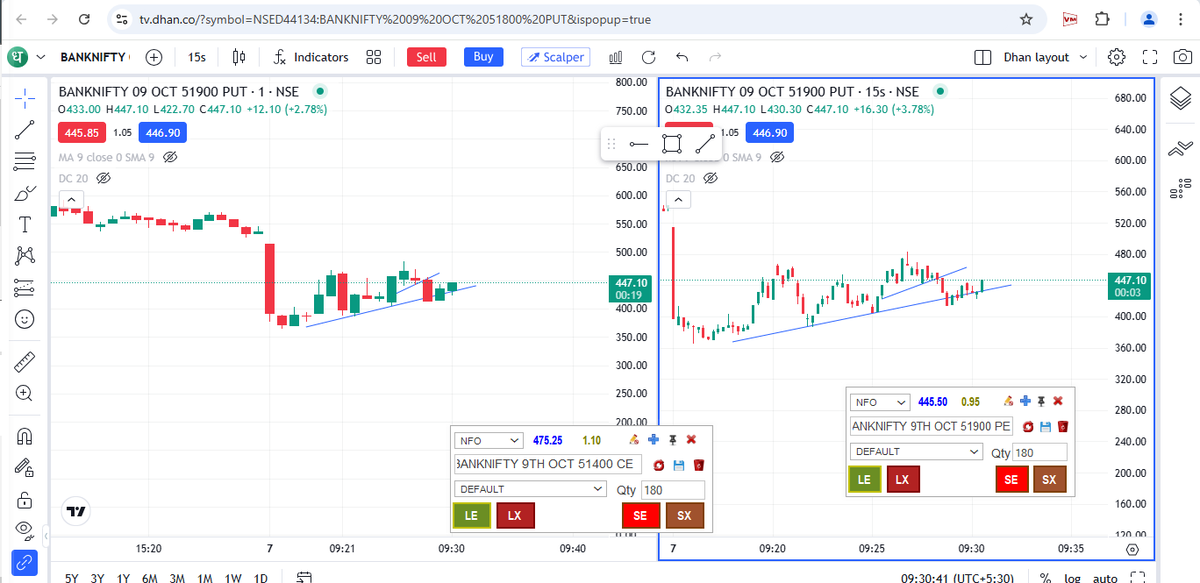Click the BANKNIFTY 9TH OCT 51400 CE symbol field

[548, 464]
